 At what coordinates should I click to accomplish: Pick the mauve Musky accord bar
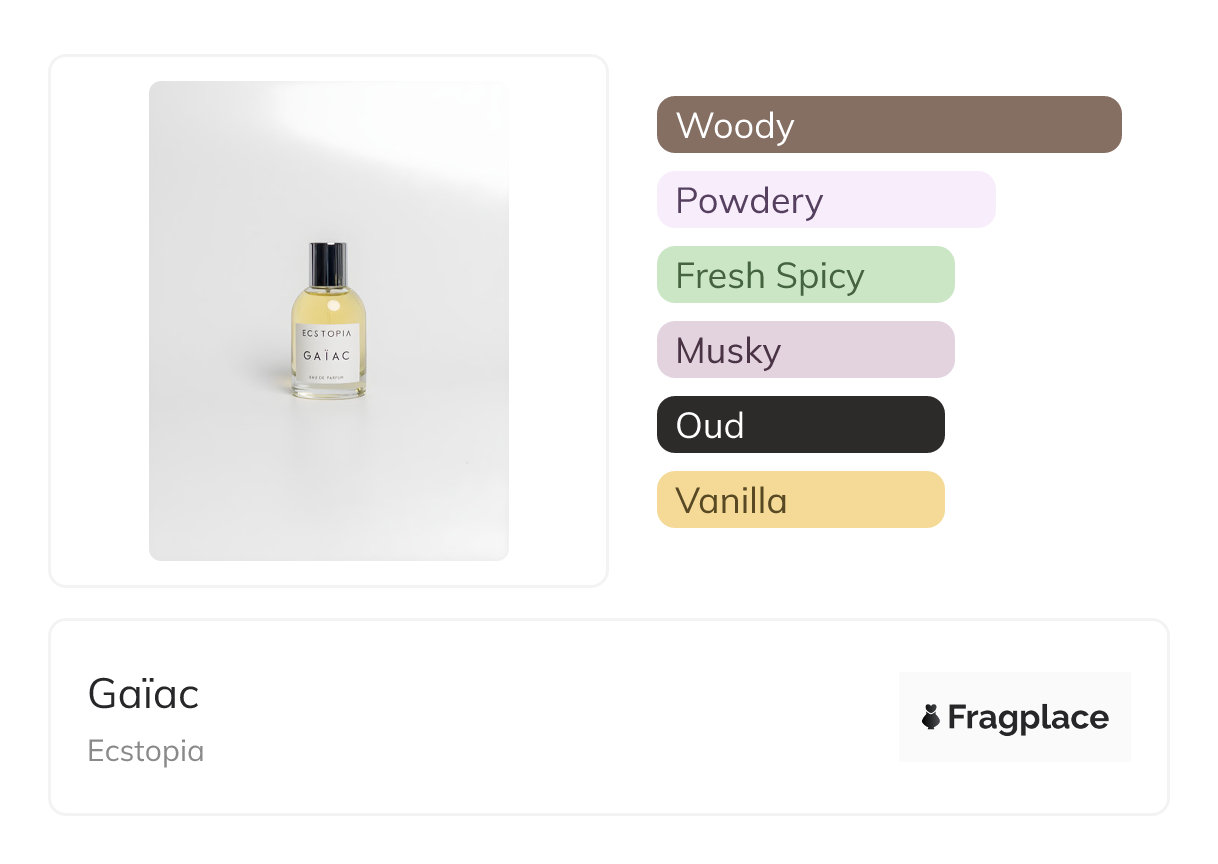click(805, 350)
